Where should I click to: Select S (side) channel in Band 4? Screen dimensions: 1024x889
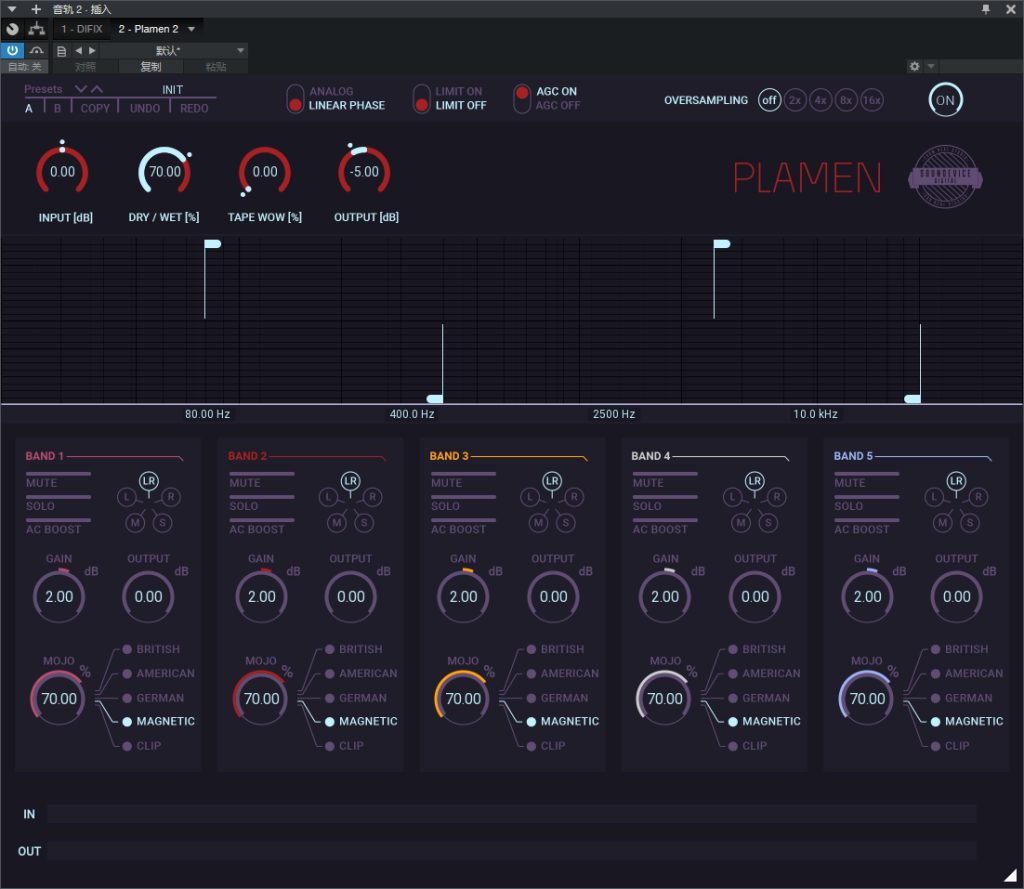[x=768, y=523]
